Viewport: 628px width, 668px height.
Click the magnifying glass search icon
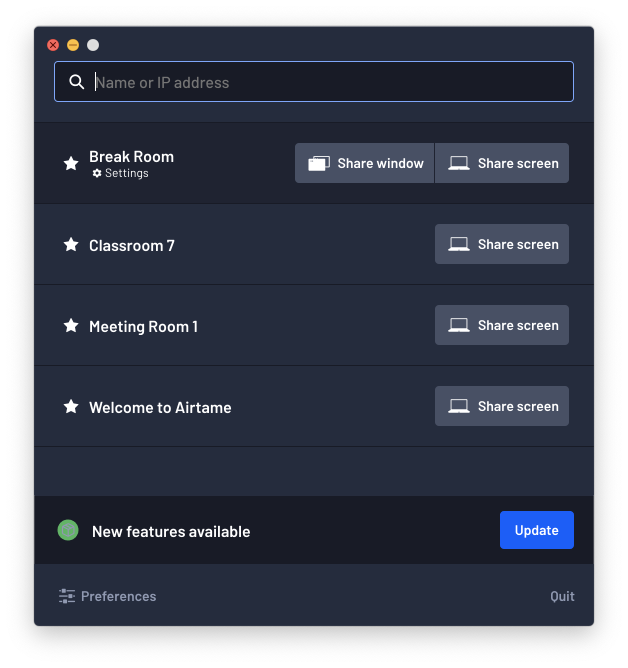pos(77,82)
